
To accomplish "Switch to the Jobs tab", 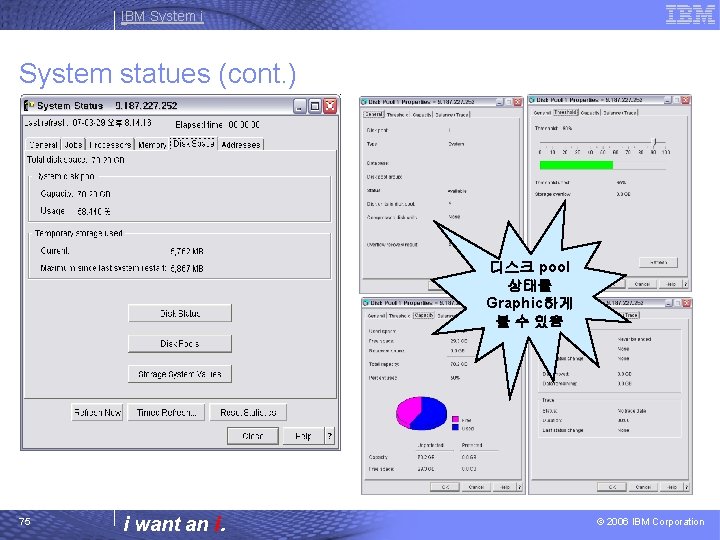I will (73, 145).
